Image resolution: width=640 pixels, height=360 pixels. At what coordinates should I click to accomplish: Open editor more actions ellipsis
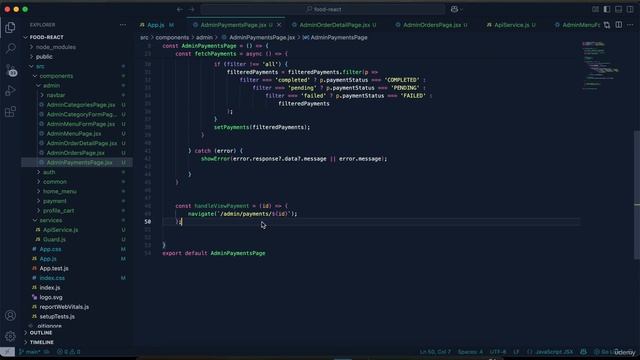click(x=630, y=25)
